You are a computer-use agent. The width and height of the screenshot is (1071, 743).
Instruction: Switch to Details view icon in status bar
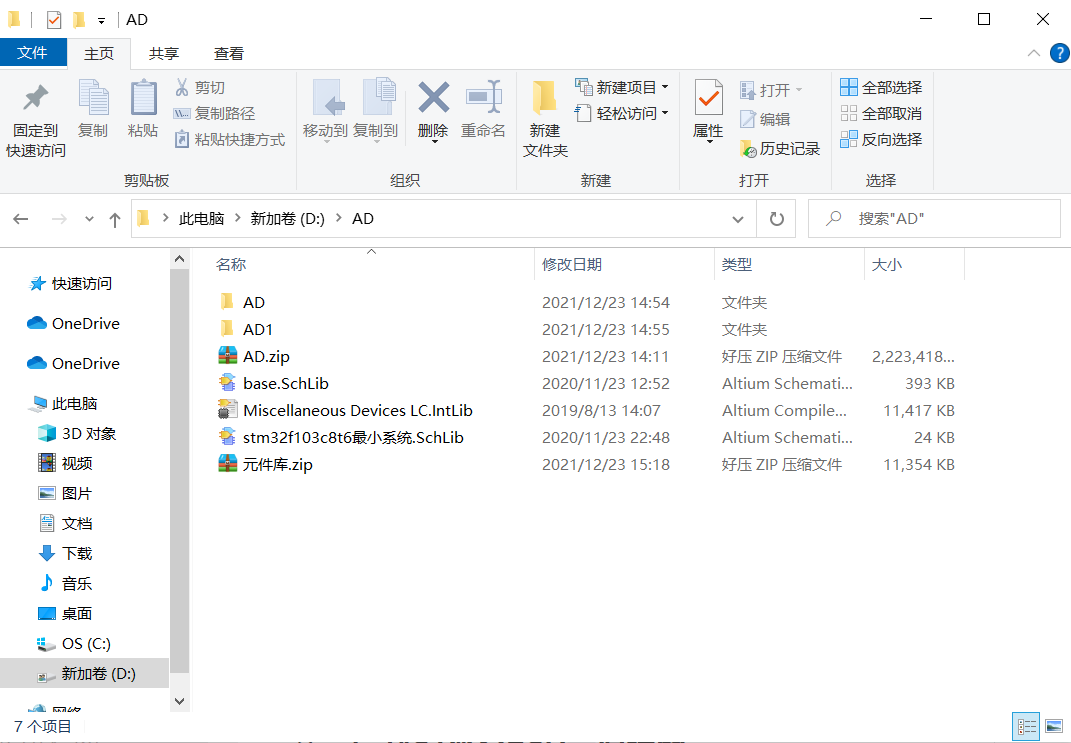click(x=1026, y=727)
